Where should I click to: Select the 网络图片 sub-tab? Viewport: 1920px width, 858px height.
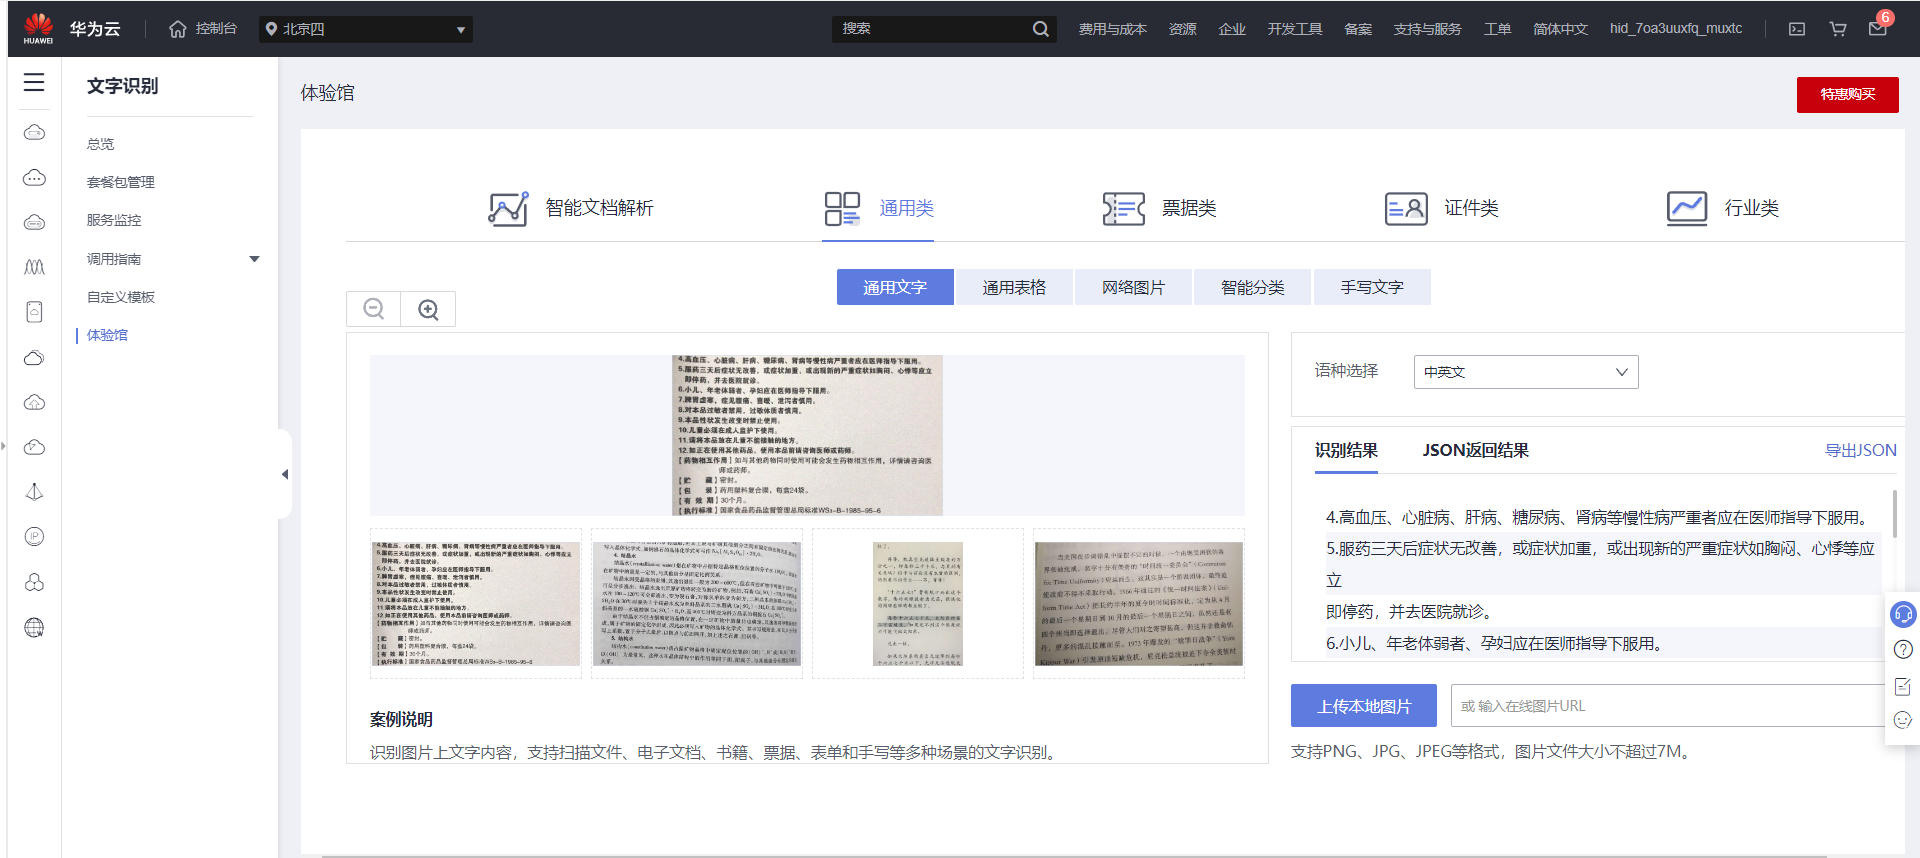point(1133,287)
